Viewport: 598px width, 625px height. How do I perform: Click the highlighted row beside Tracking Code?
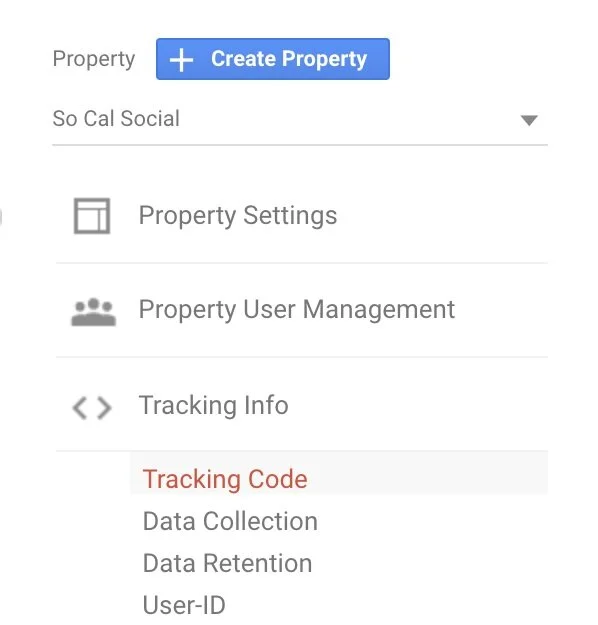pyautogui.click(x=339, y=473)
